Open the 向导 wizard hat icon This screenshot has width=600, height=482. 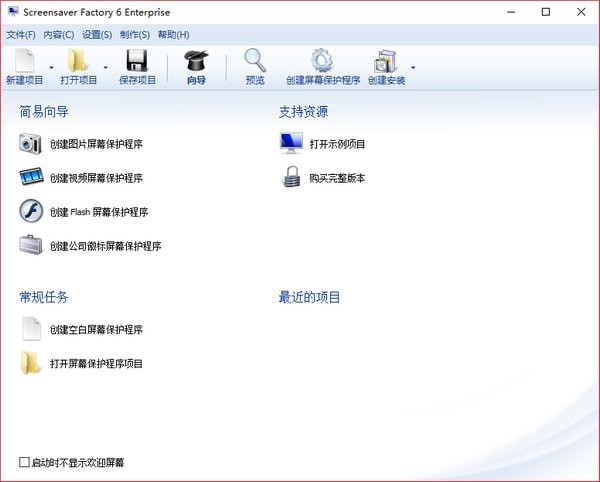point(196,61)
